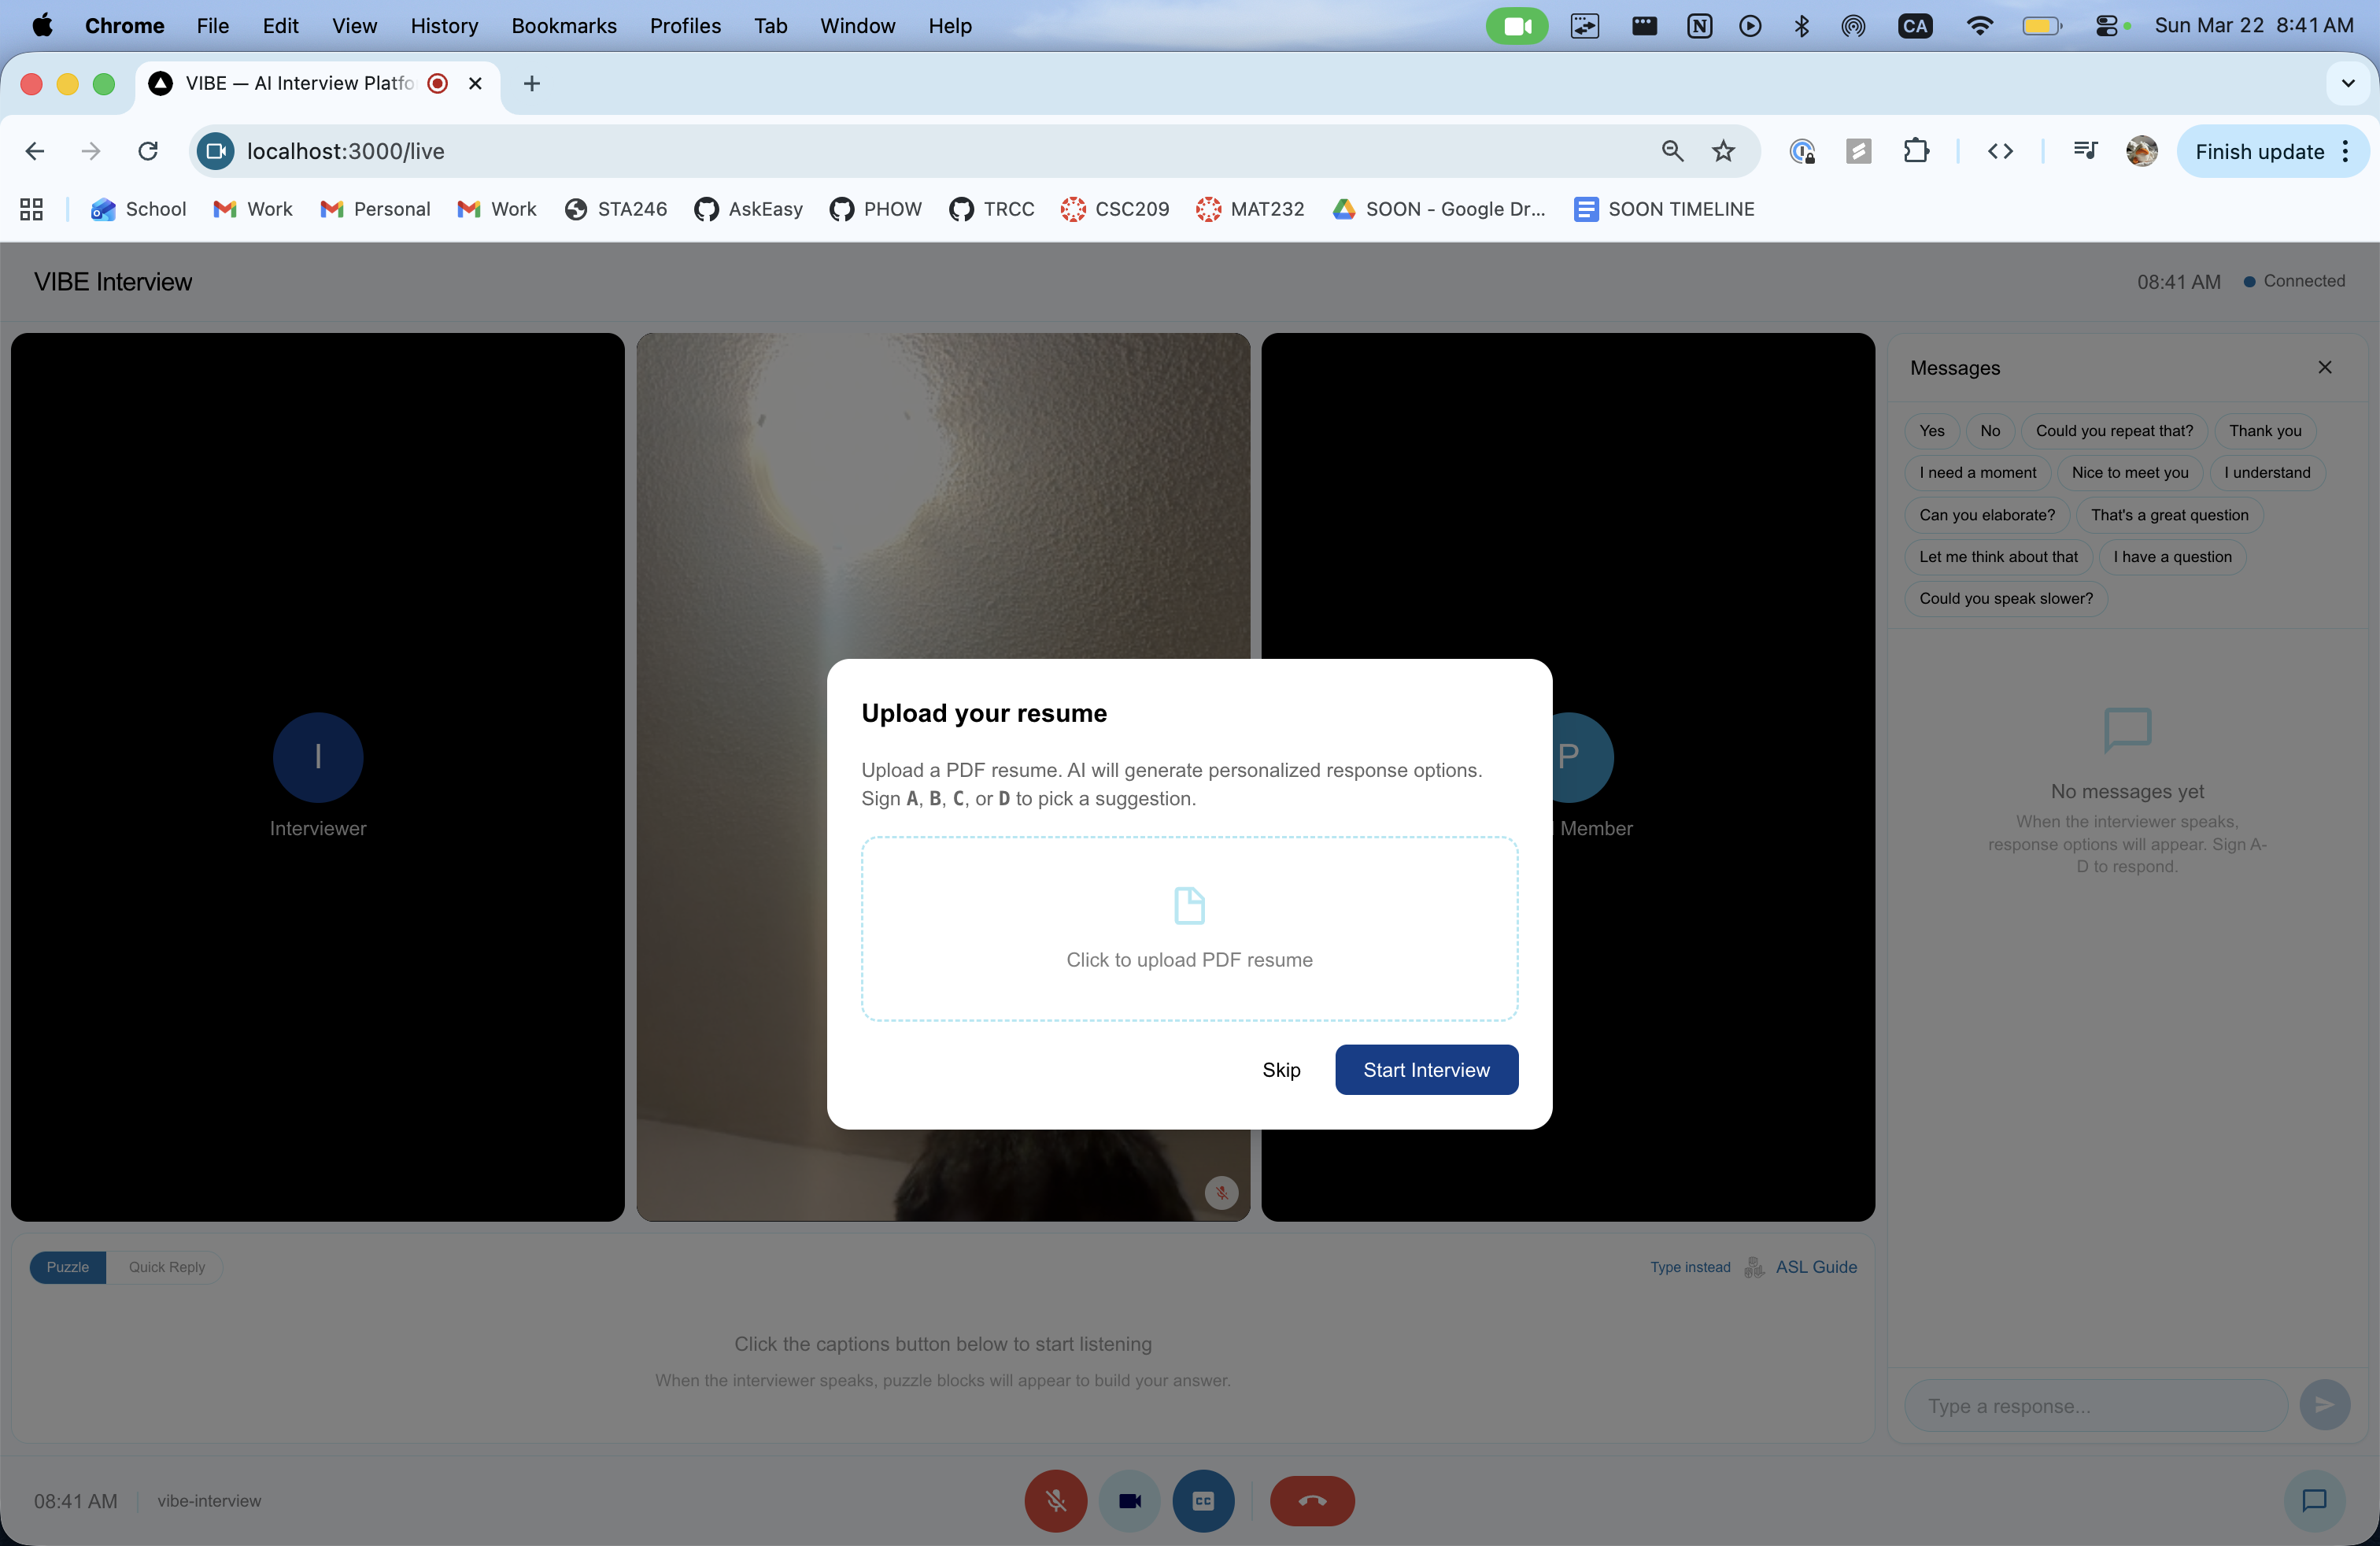Image resolution: width=2380 pixels, height=1546 pixels.
Task: Skip the resume upload
Action: point(1281,1069)
